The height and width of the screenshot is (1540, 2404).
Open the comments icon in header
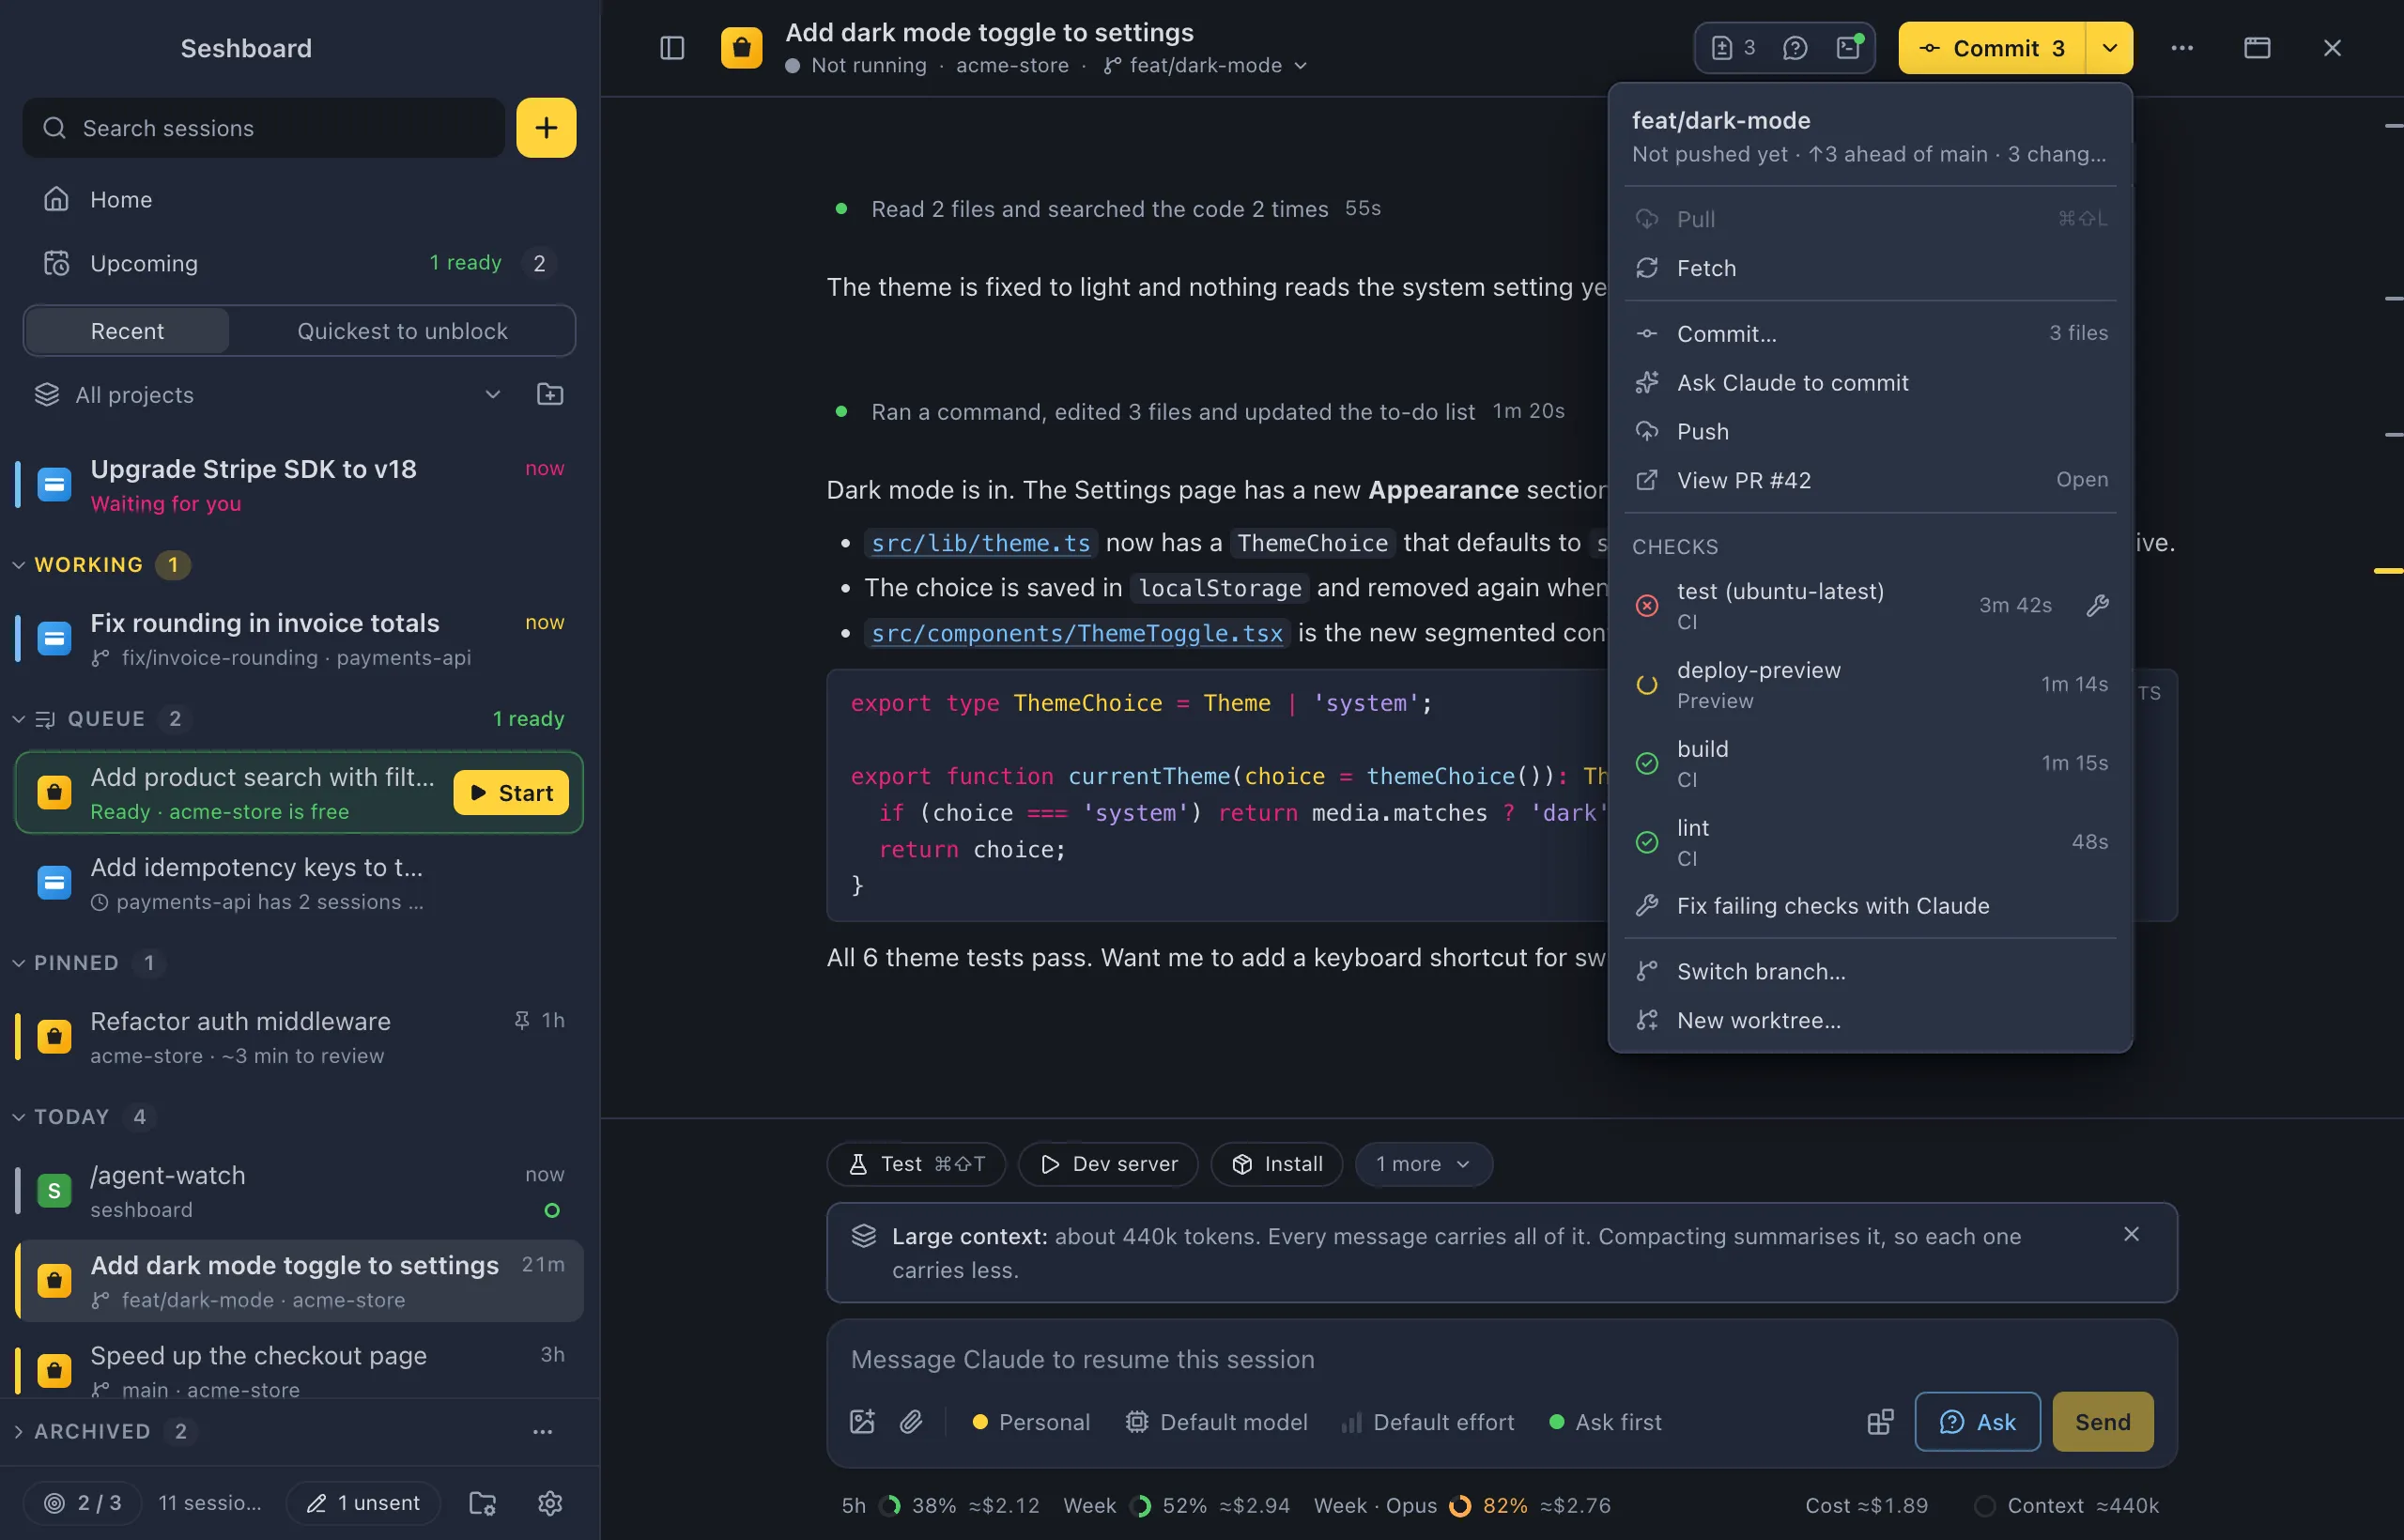pyautogui.click(x=1795, y=48)
